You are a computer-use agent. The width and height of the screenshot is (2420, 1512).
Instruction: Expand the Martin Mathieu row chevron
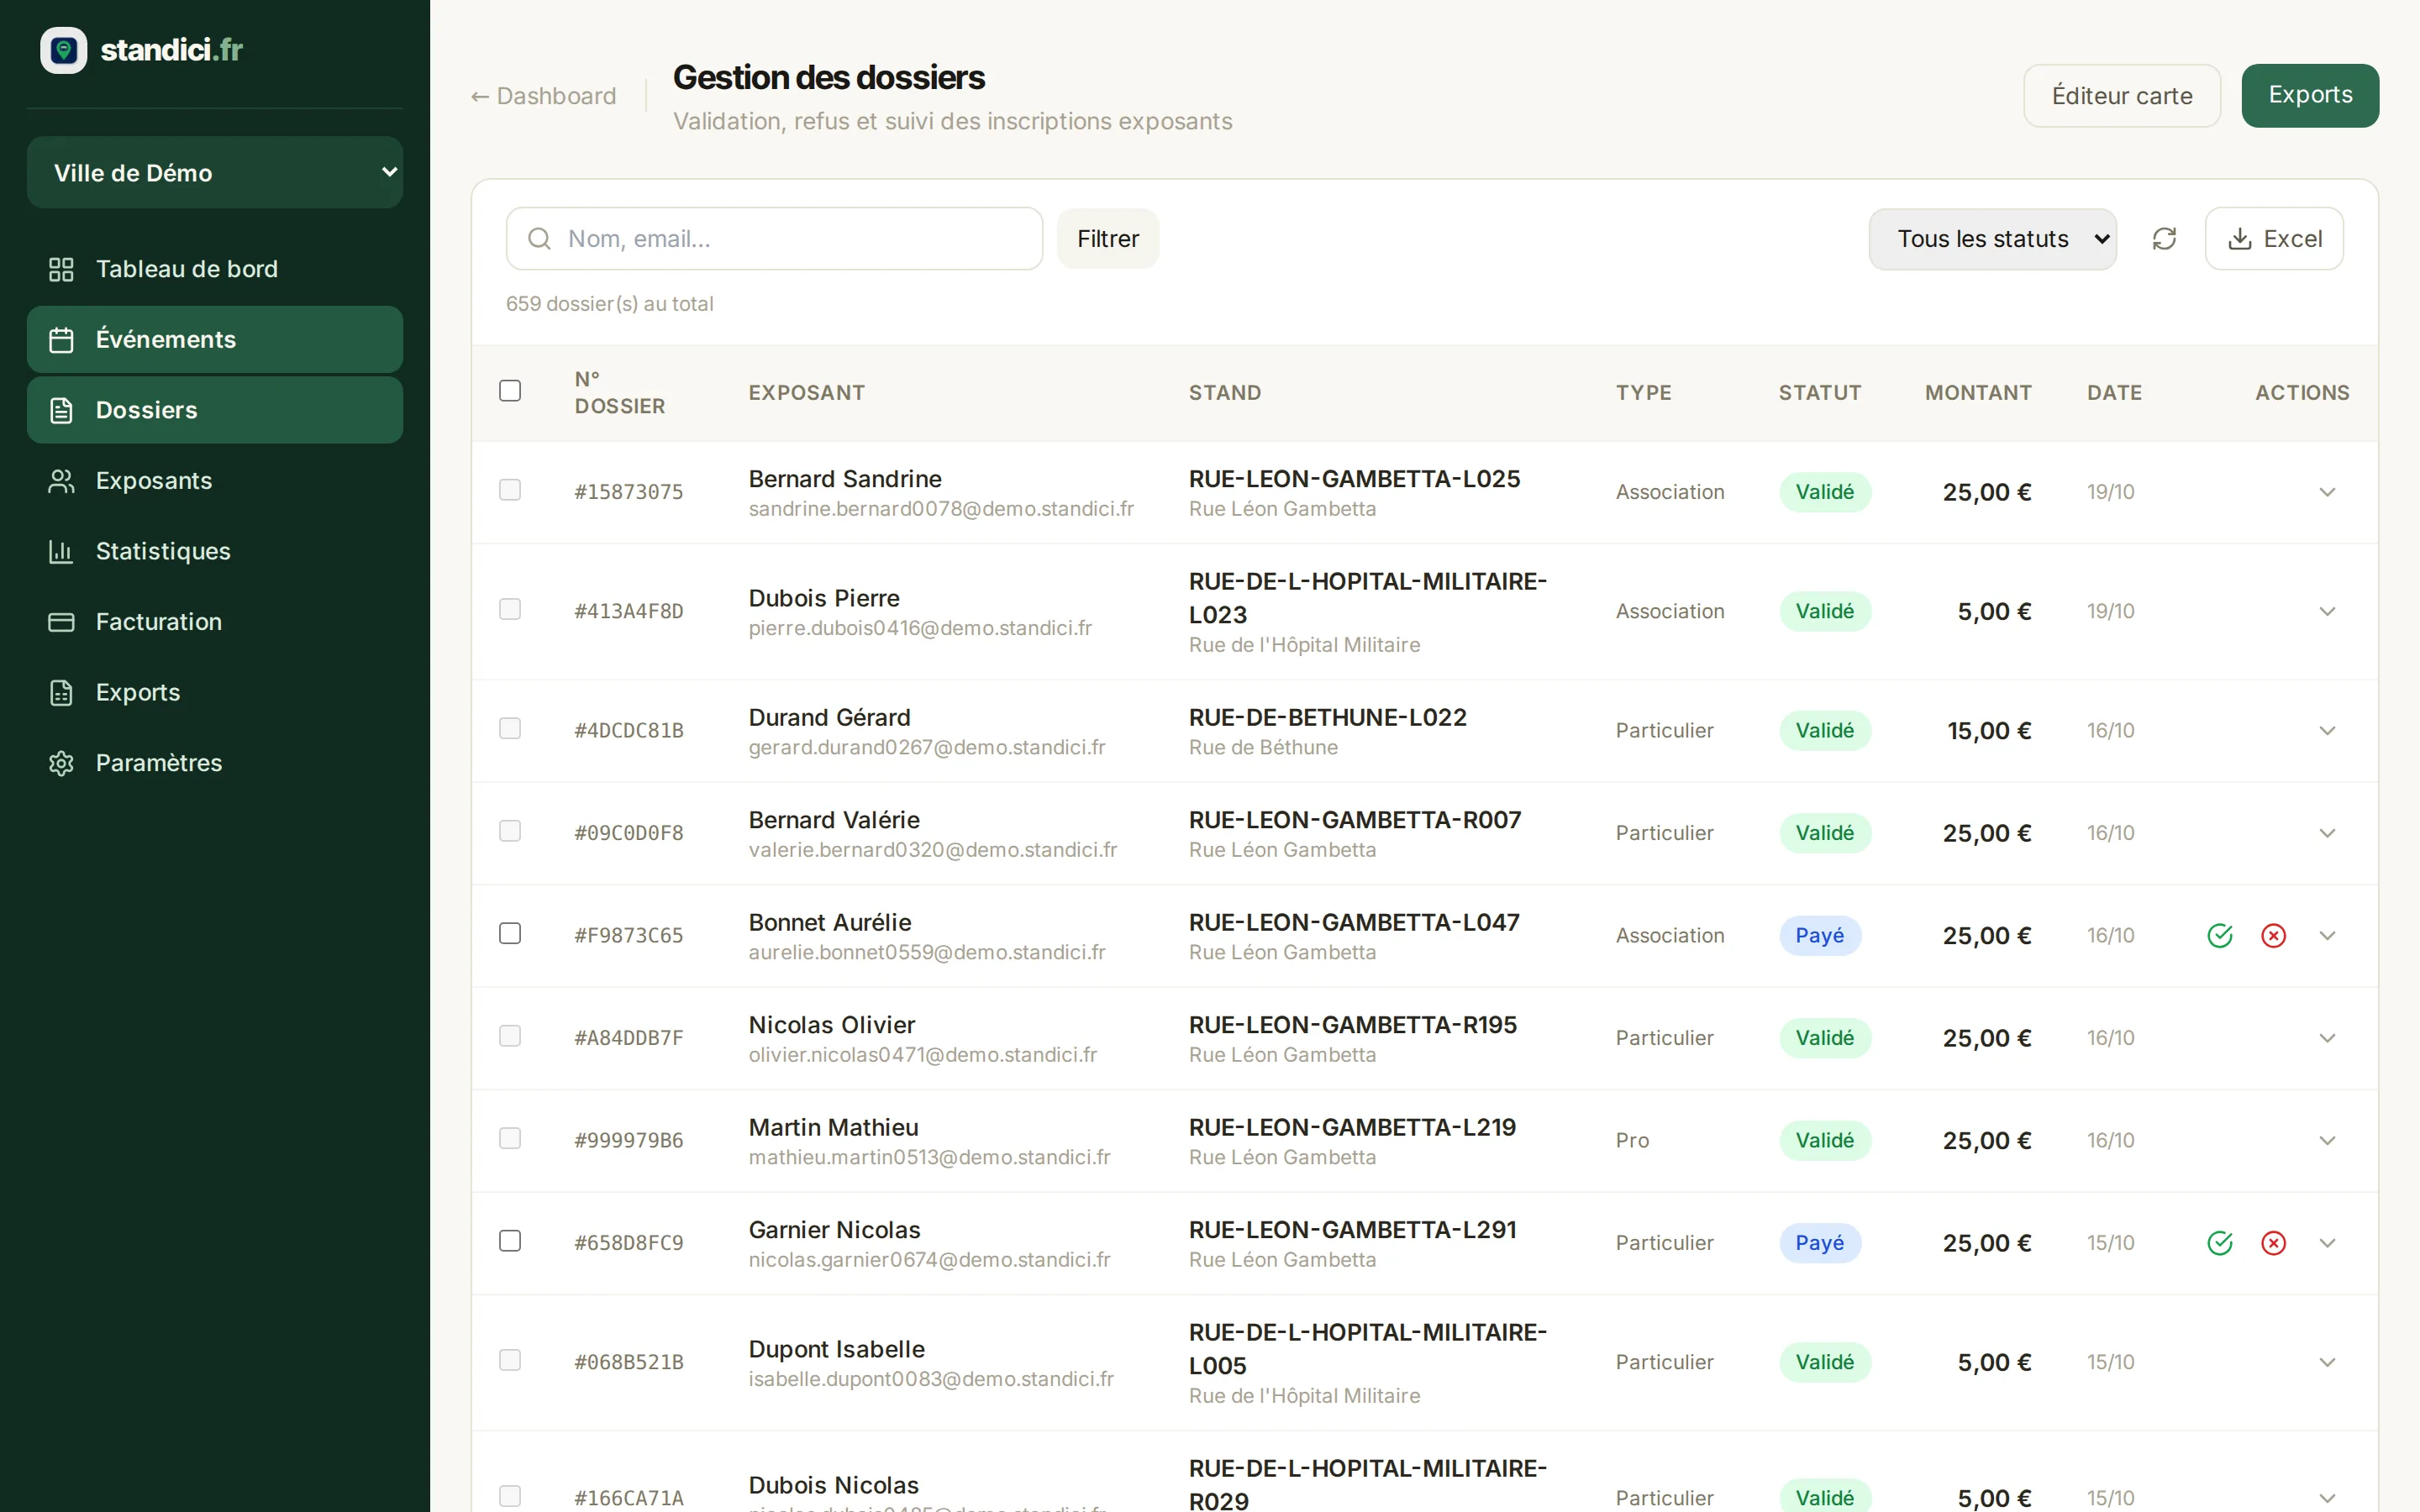pyautogui.click(x=2327, y=1141)
